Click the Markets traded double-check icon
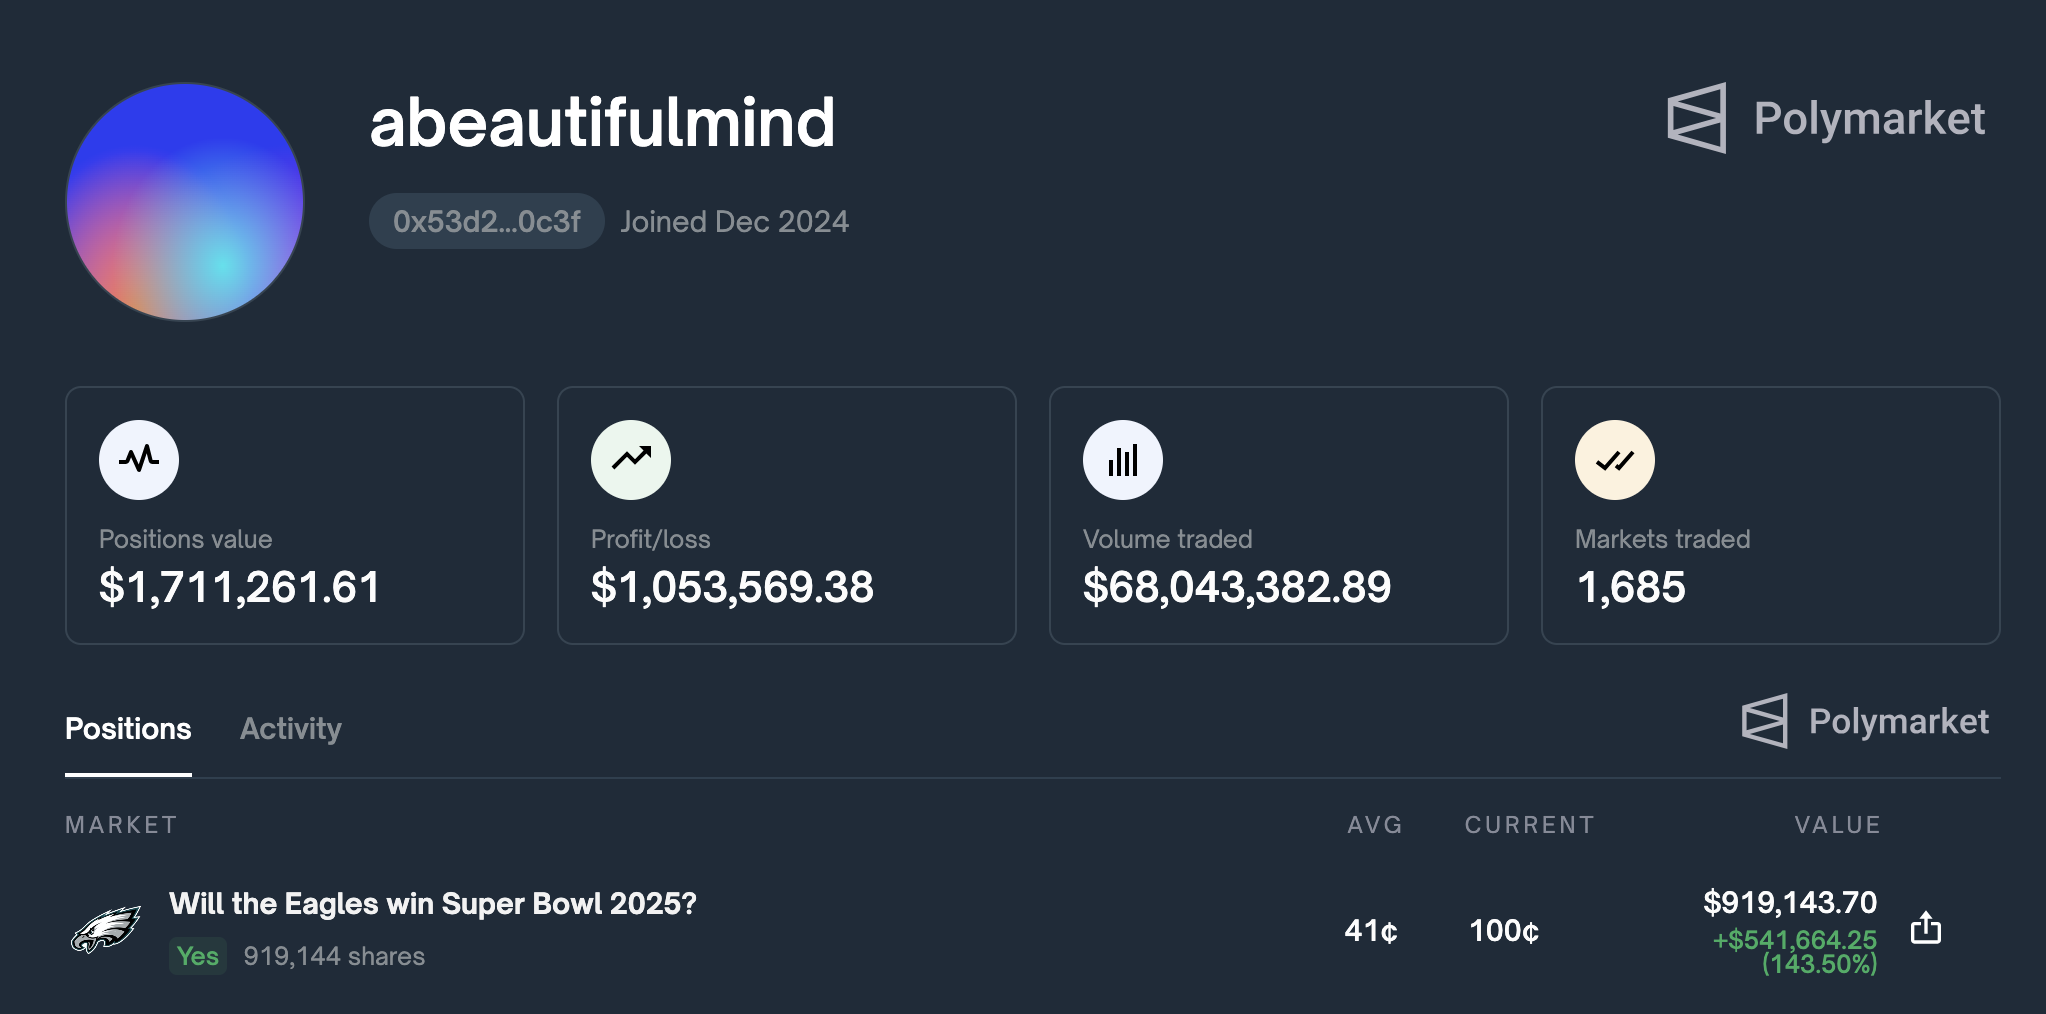2046x1014 pixels. [1615, 459]
